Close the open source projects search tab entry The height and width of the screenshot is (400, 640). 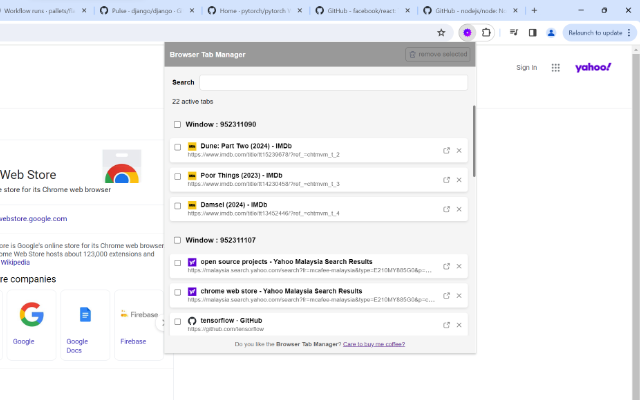click(x=459, y=266)
